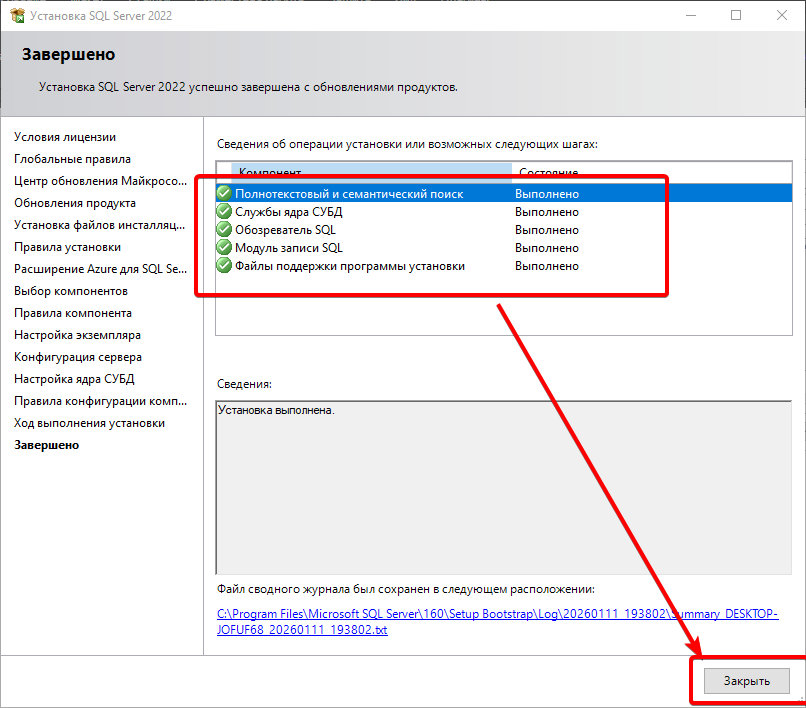This screenshot has height=708, width=806.
Task: Click Выполнено status of Модуль записи SQL
Action: (547, 248)
